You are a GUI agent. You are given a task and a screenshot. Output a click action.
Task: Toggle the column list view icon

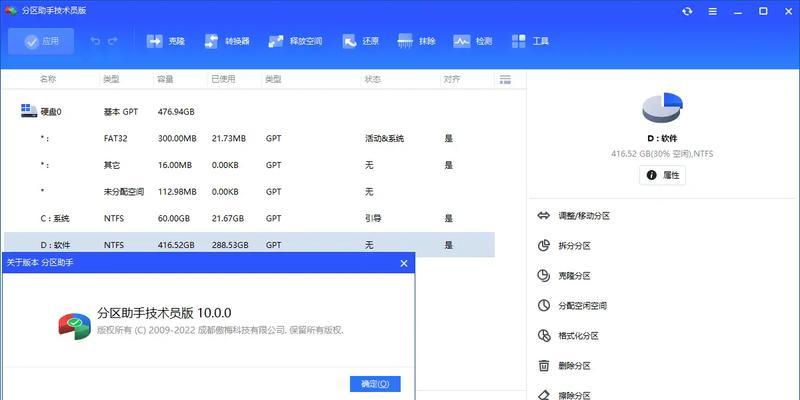tap(505, 79)
